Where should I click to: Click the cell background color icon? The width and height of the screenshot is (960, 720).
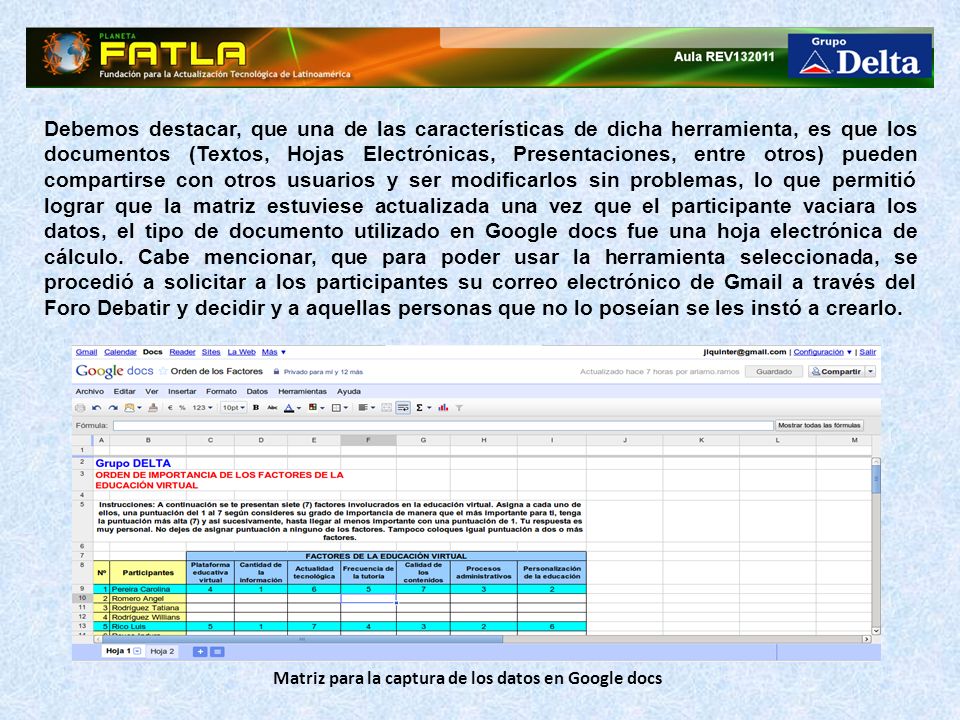click(x=313, y=408)
